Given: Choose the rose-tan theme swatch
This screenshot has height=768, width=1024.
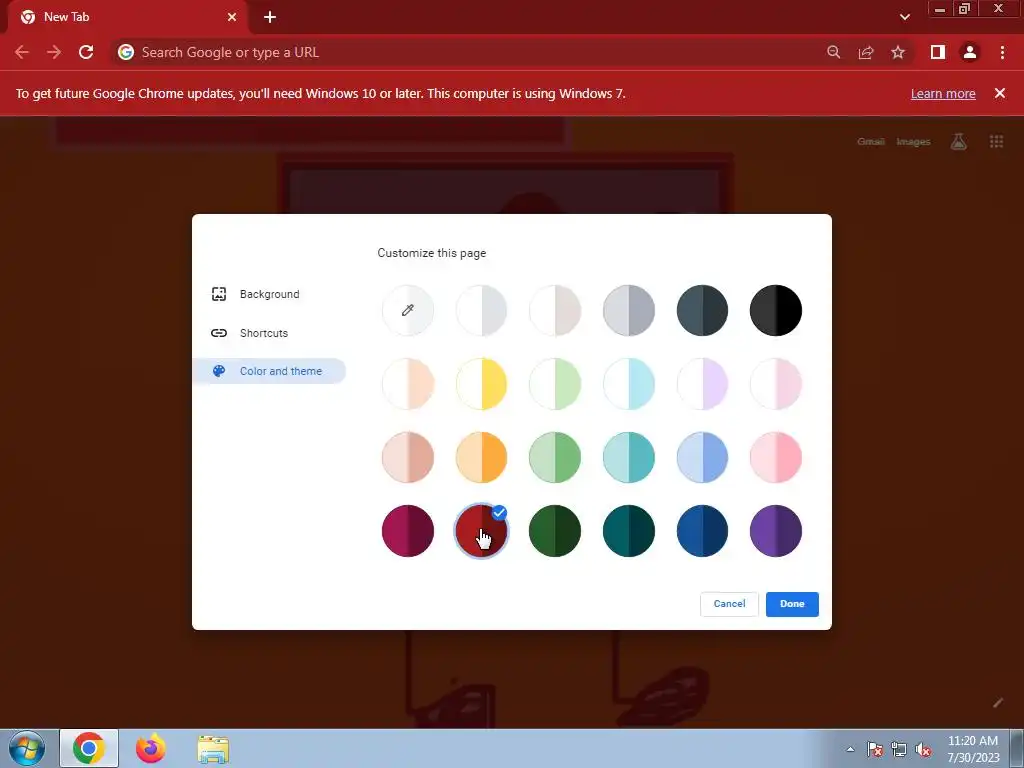Looking at the screenshot, I should click(x=408, y=457).
